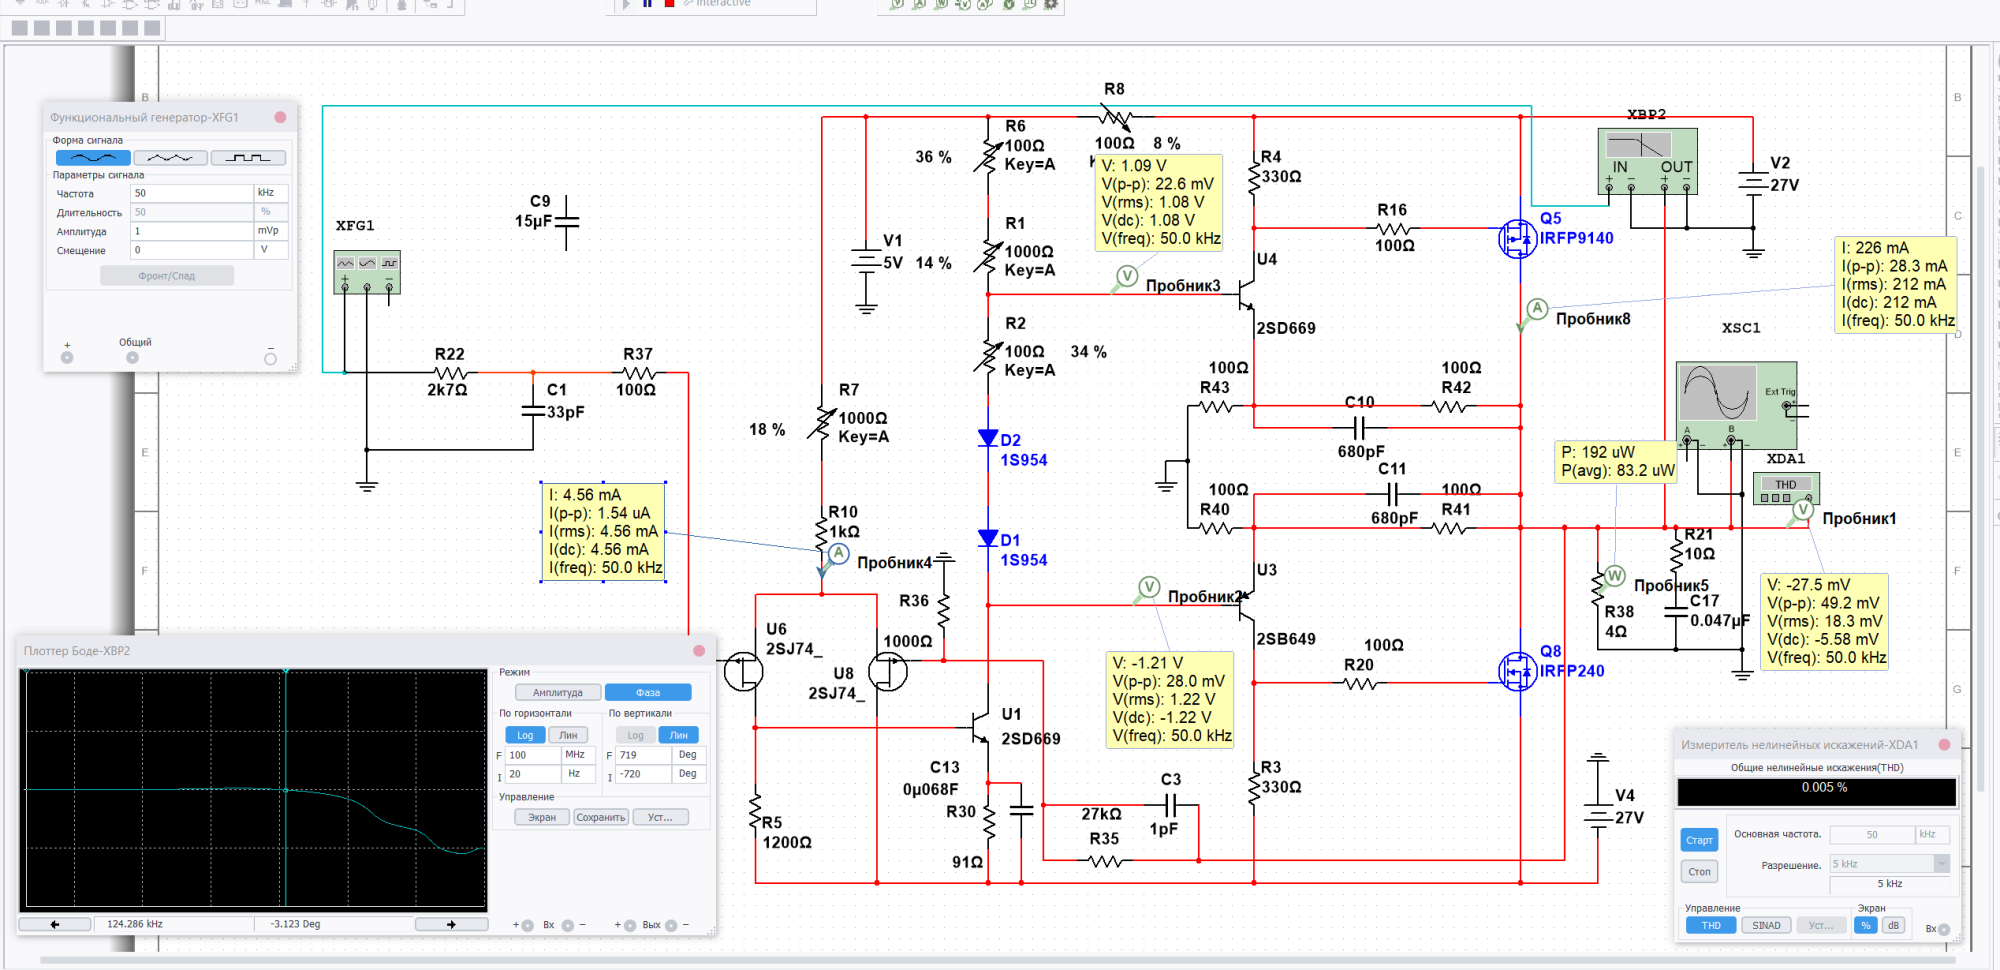Viewport: 2000px width, 970px height.
Task: Open the mVp amplitude unit selector
Action: (271, 231)
